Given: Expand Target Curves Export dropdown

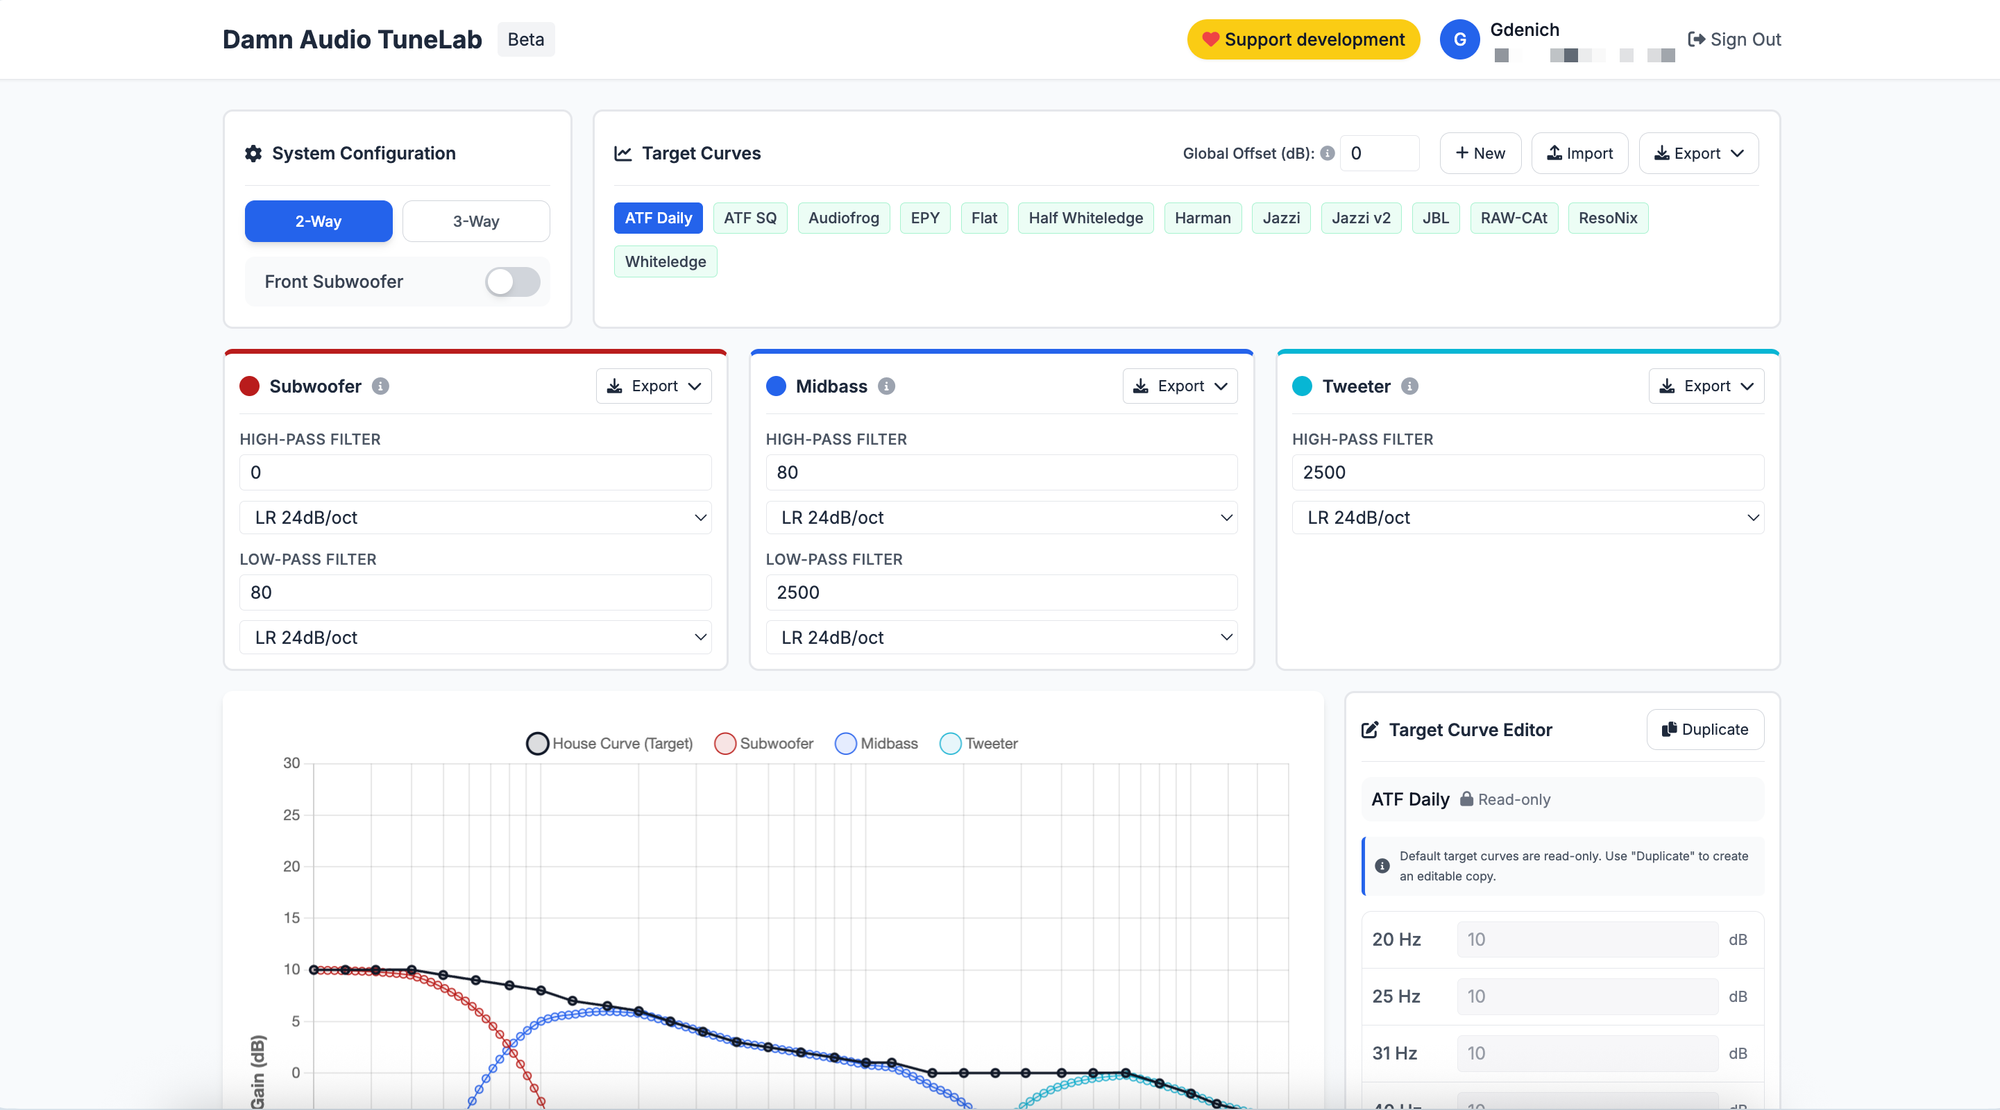Looking at the screenshot, I should click(x=1698, y=153).
